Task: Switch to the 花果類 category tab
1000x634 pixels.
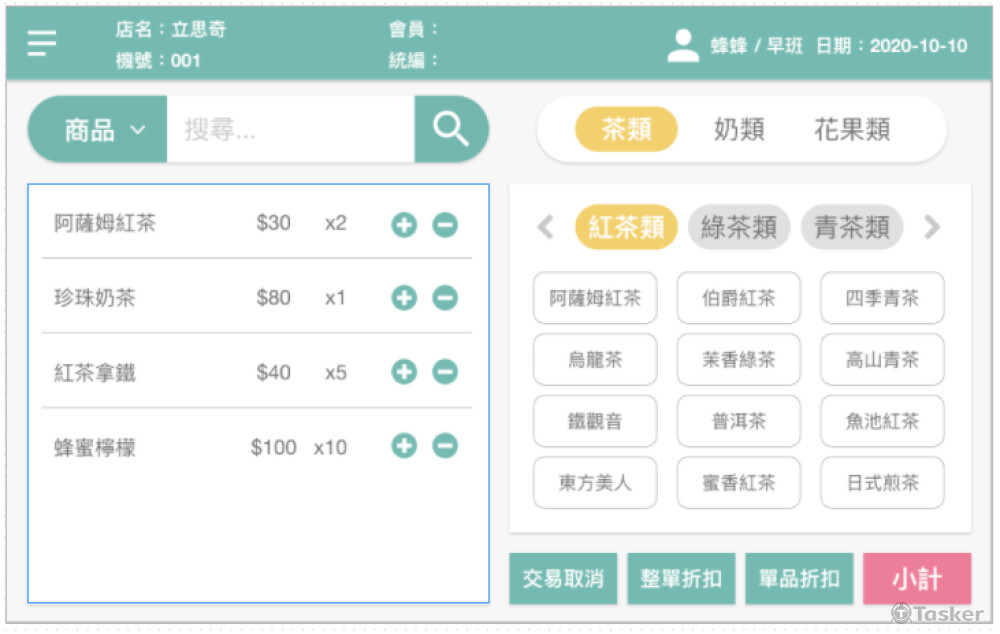Action: pos(851,129)
